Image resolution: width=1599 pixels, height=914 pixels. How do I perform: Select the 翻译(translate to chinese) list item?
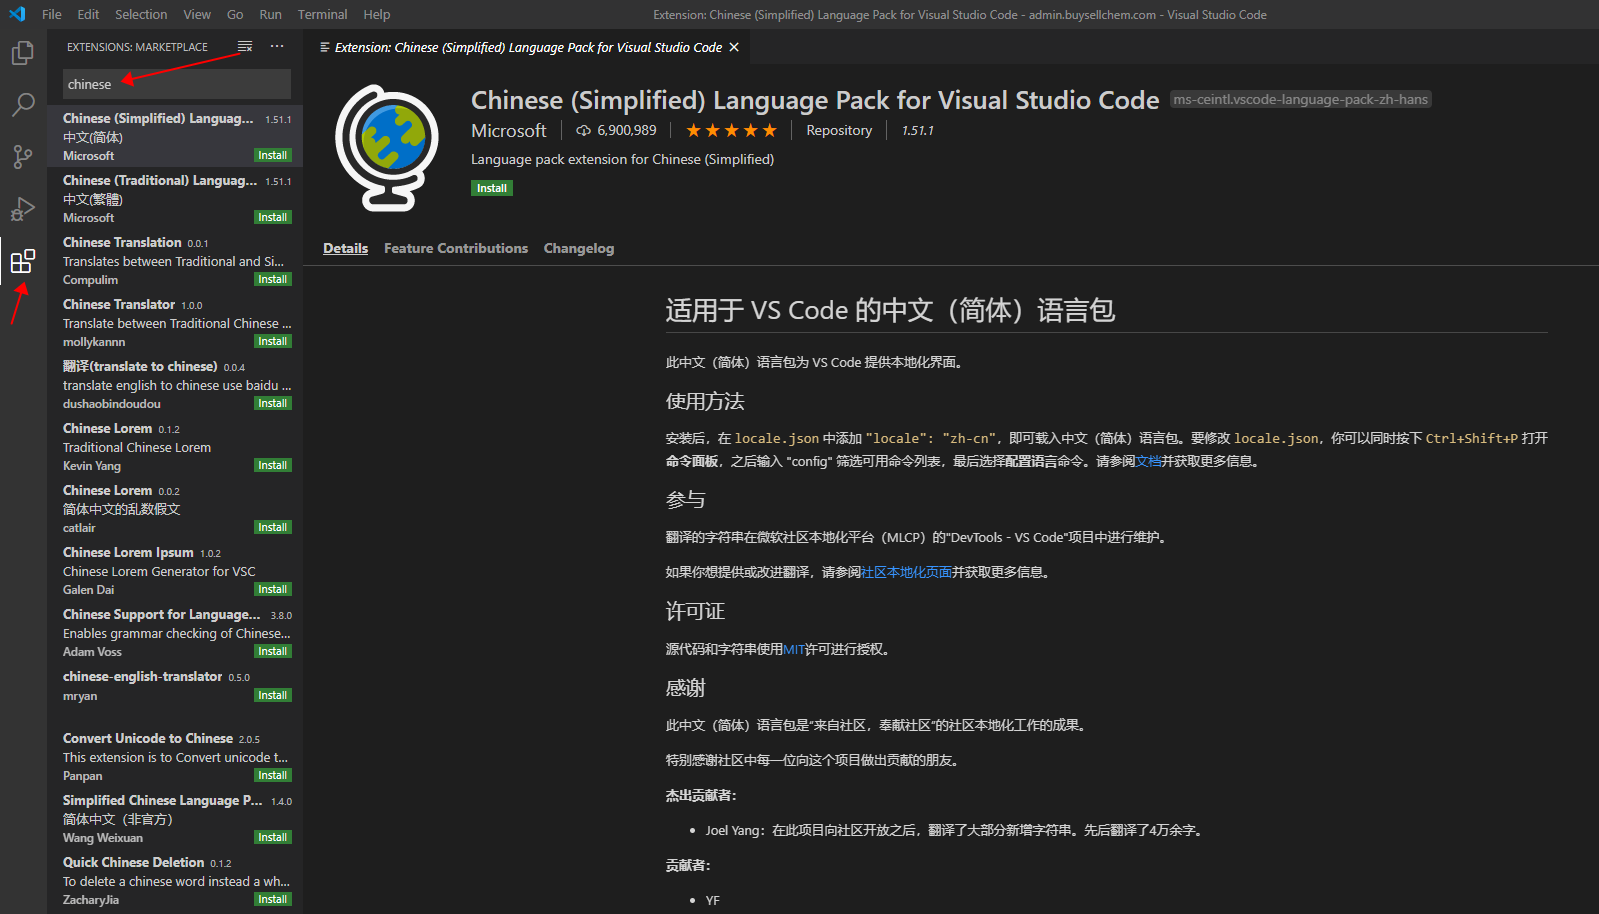[x=175, y=384]
